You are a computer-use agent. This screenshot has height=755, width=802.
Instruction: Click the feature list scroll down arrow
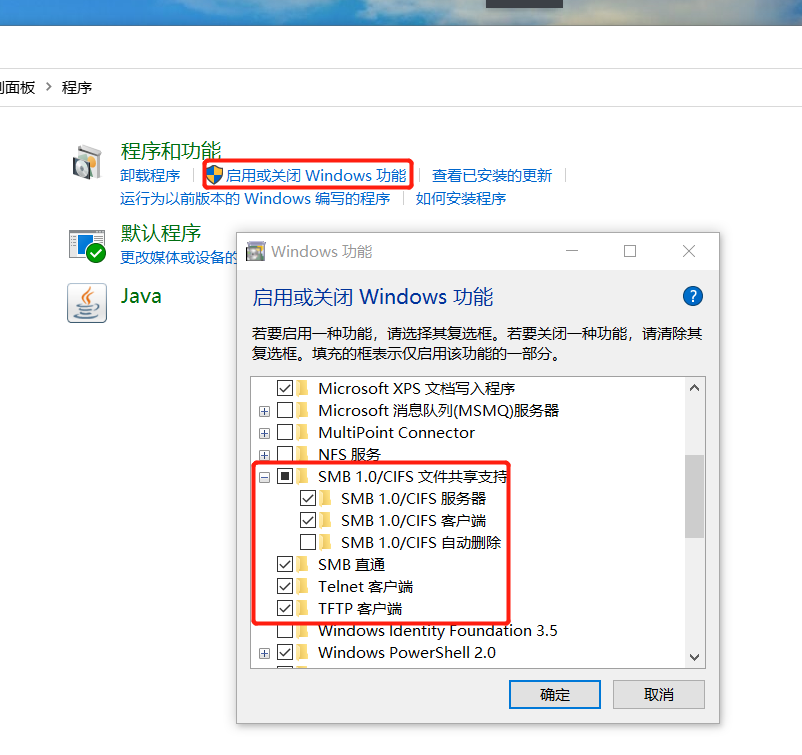click(694, 657)
